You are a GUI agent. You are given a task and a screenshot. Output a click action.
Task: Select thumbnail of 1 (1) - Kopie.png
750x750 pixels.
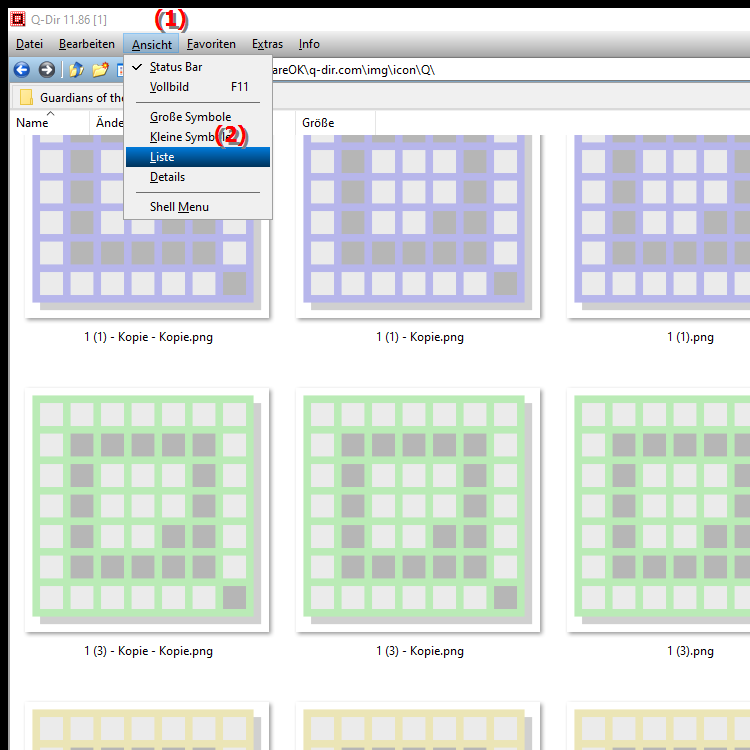pos(418,226)
